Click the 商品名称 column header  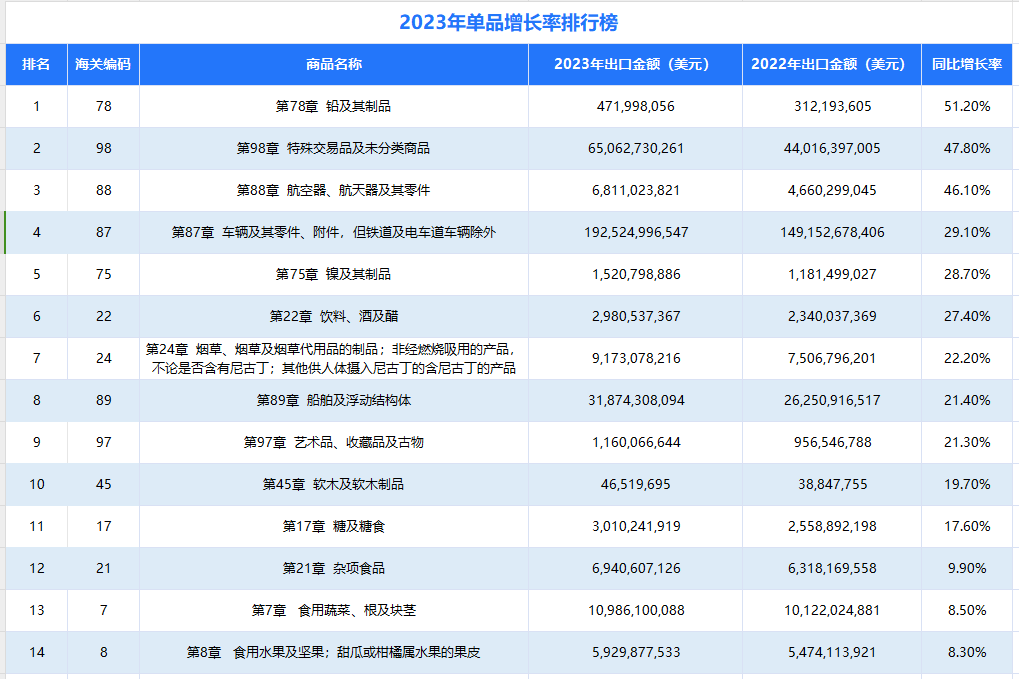pos(335,64)
